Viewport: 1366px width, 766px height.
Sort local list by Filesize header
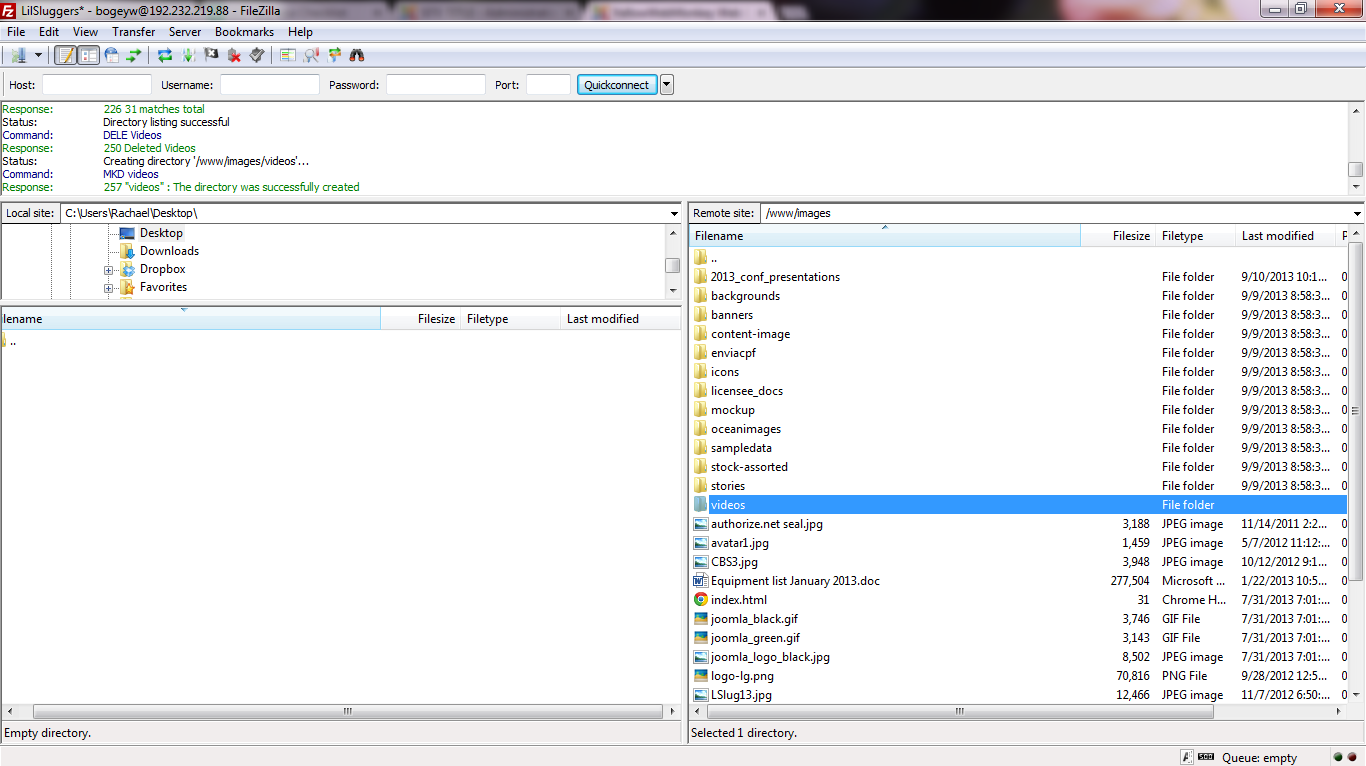click(420, 319)
